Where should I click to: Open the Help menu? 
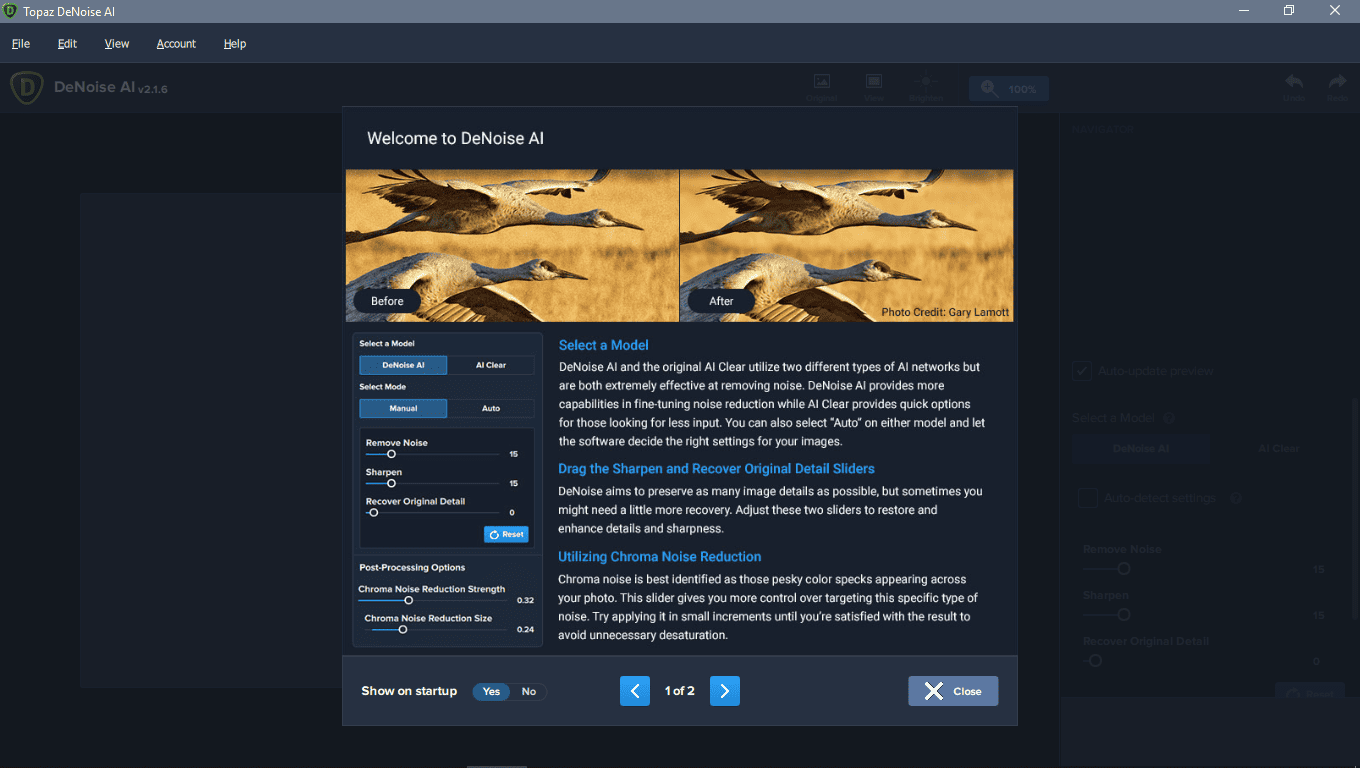pos(235,44)
